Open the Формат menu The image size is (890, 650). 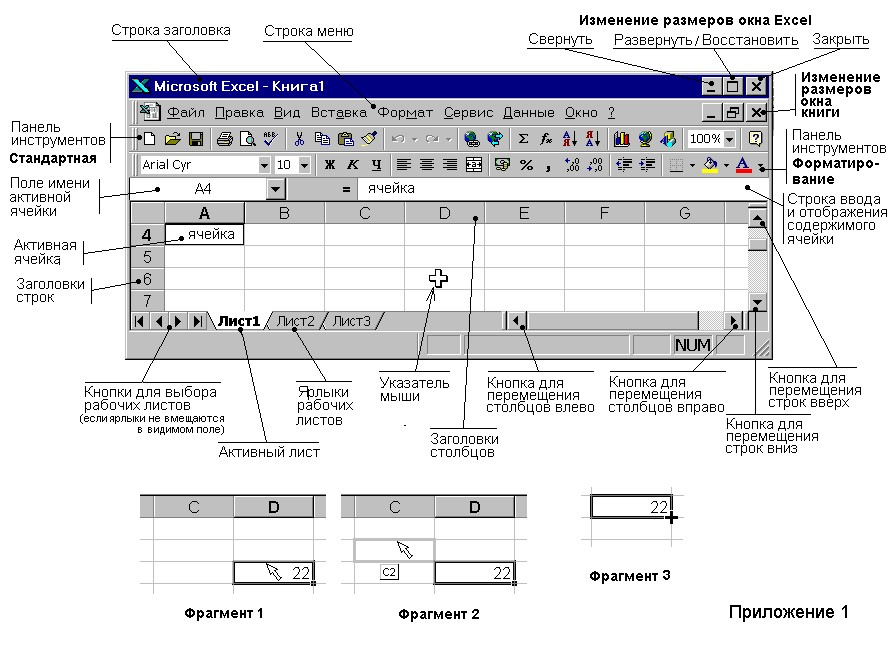(405, 112)
